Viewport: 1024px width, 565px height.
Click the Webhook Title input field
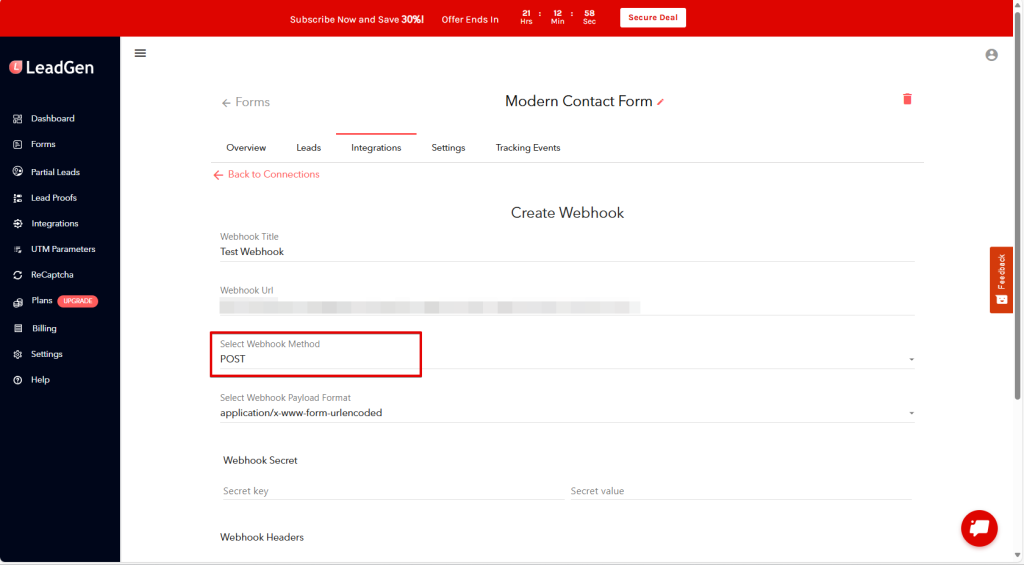[566, 252]
